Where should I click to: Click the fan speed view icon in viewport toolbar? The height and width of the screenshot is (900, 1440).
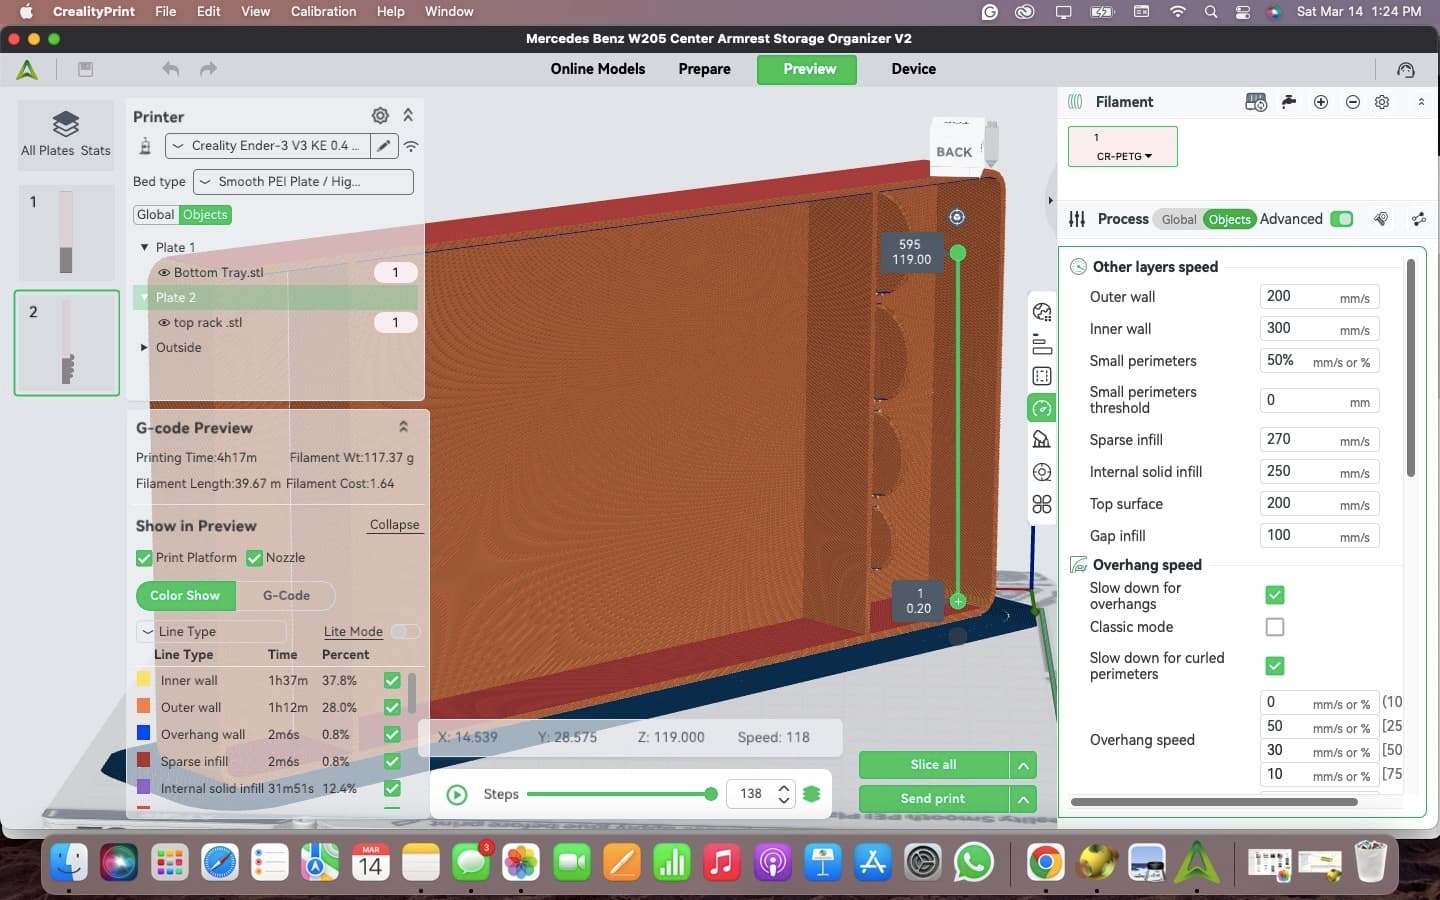pos(1042,440)
